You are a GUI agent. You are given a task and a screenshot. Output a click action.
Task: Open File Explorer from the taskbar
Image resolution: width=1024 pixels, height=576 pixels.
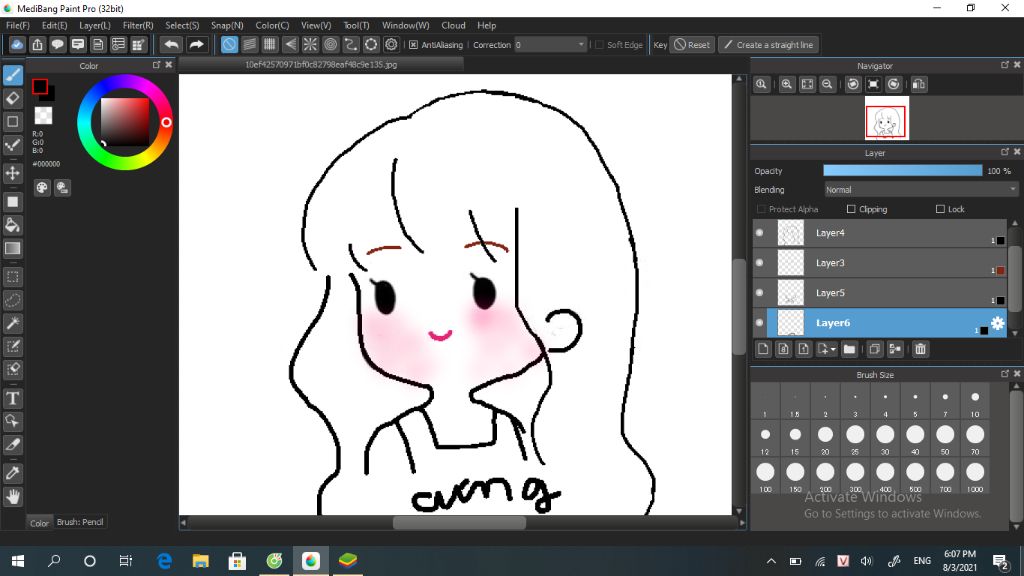click(200, 561)
